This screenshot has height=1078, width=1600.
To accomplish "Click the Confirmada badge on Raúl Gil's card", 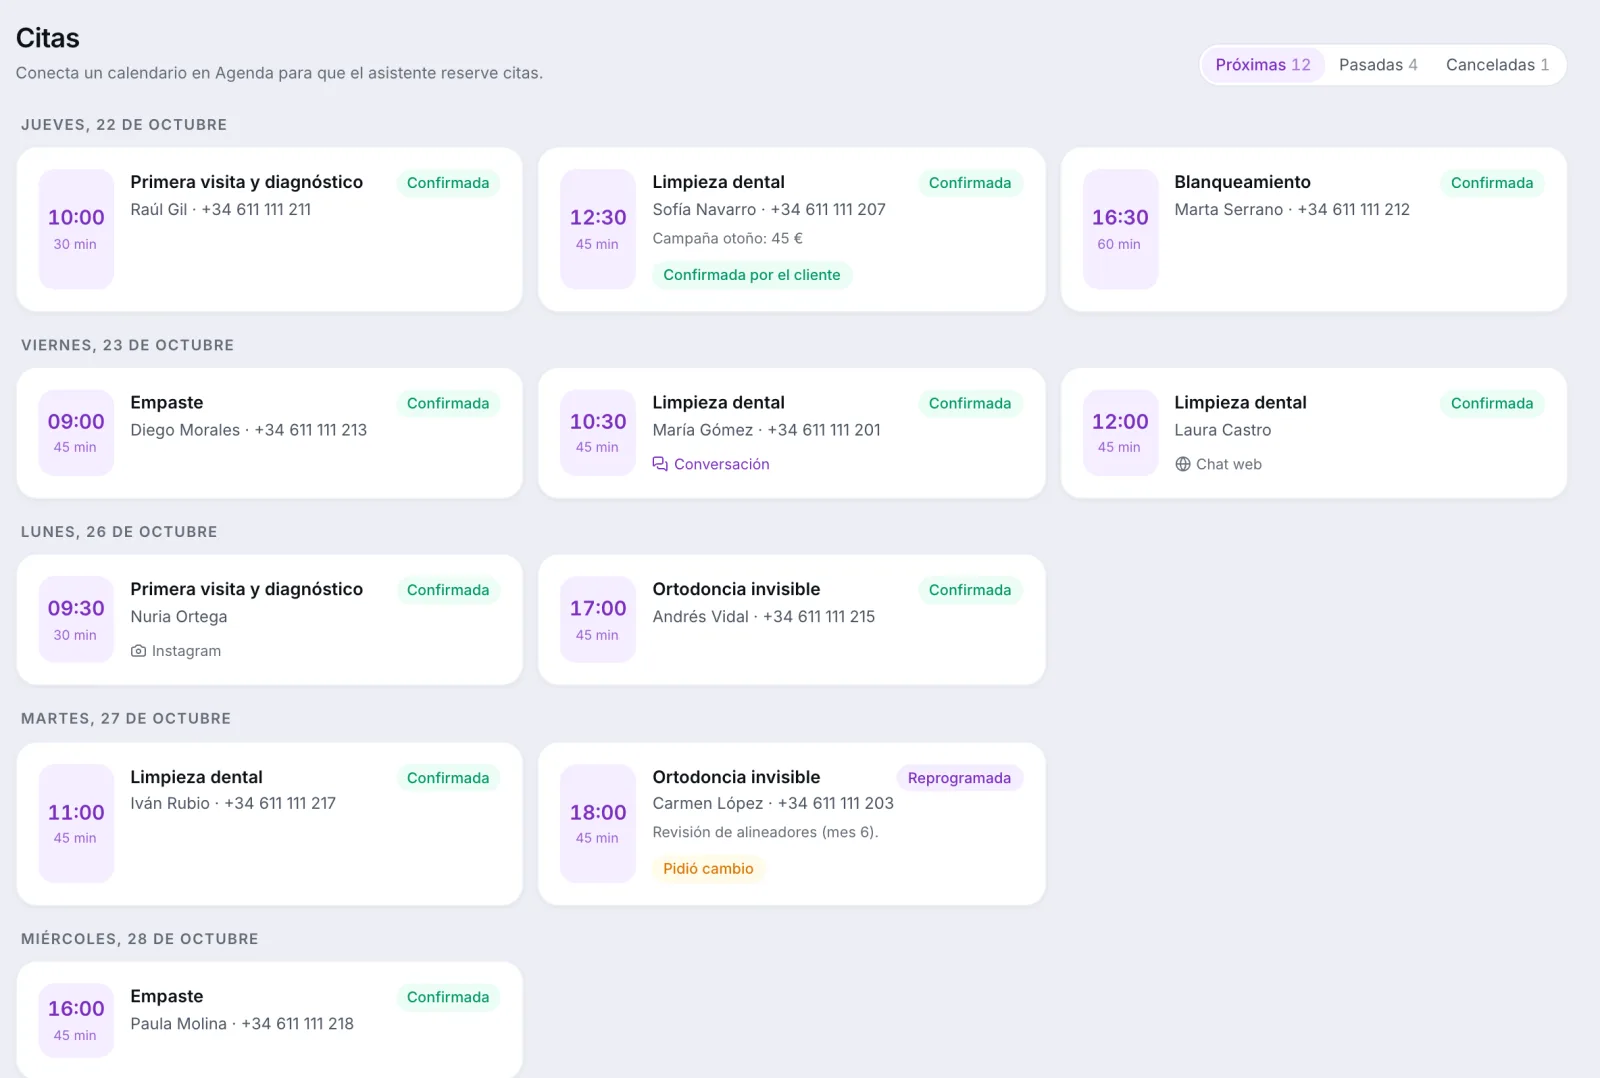I will click(x=448, y=183).
